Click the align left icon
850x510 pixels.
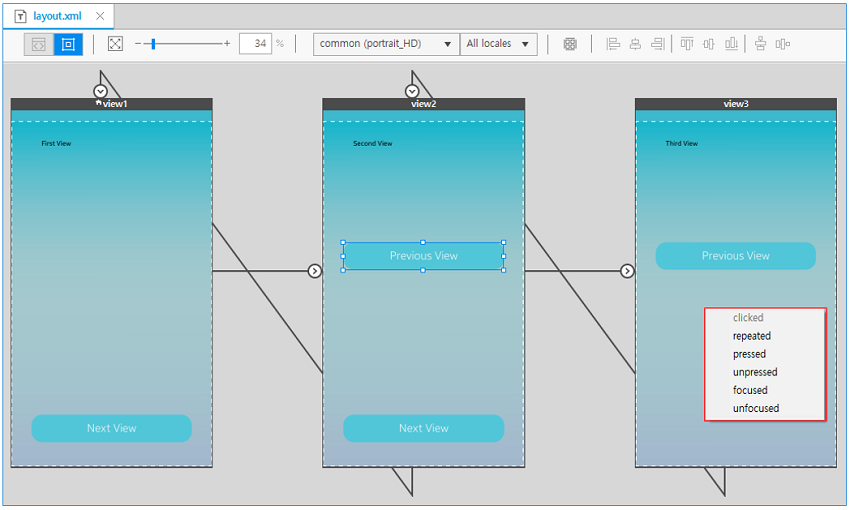coord(613,44)
